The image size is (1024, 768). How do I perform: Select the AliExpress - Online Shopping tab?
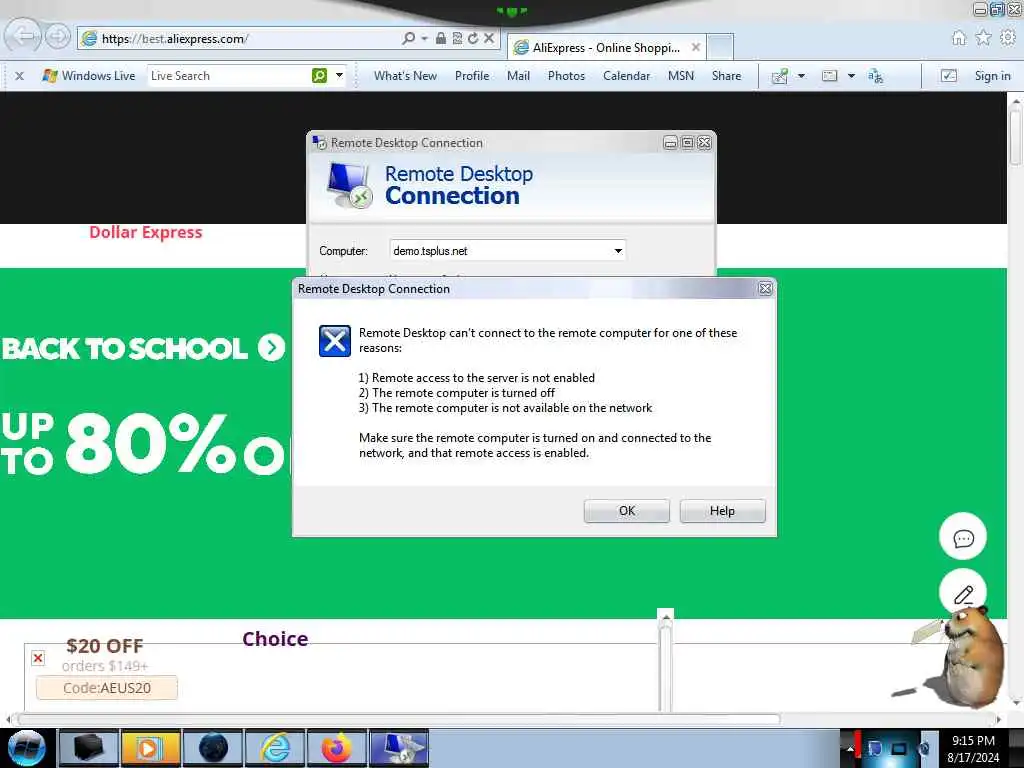606,47
